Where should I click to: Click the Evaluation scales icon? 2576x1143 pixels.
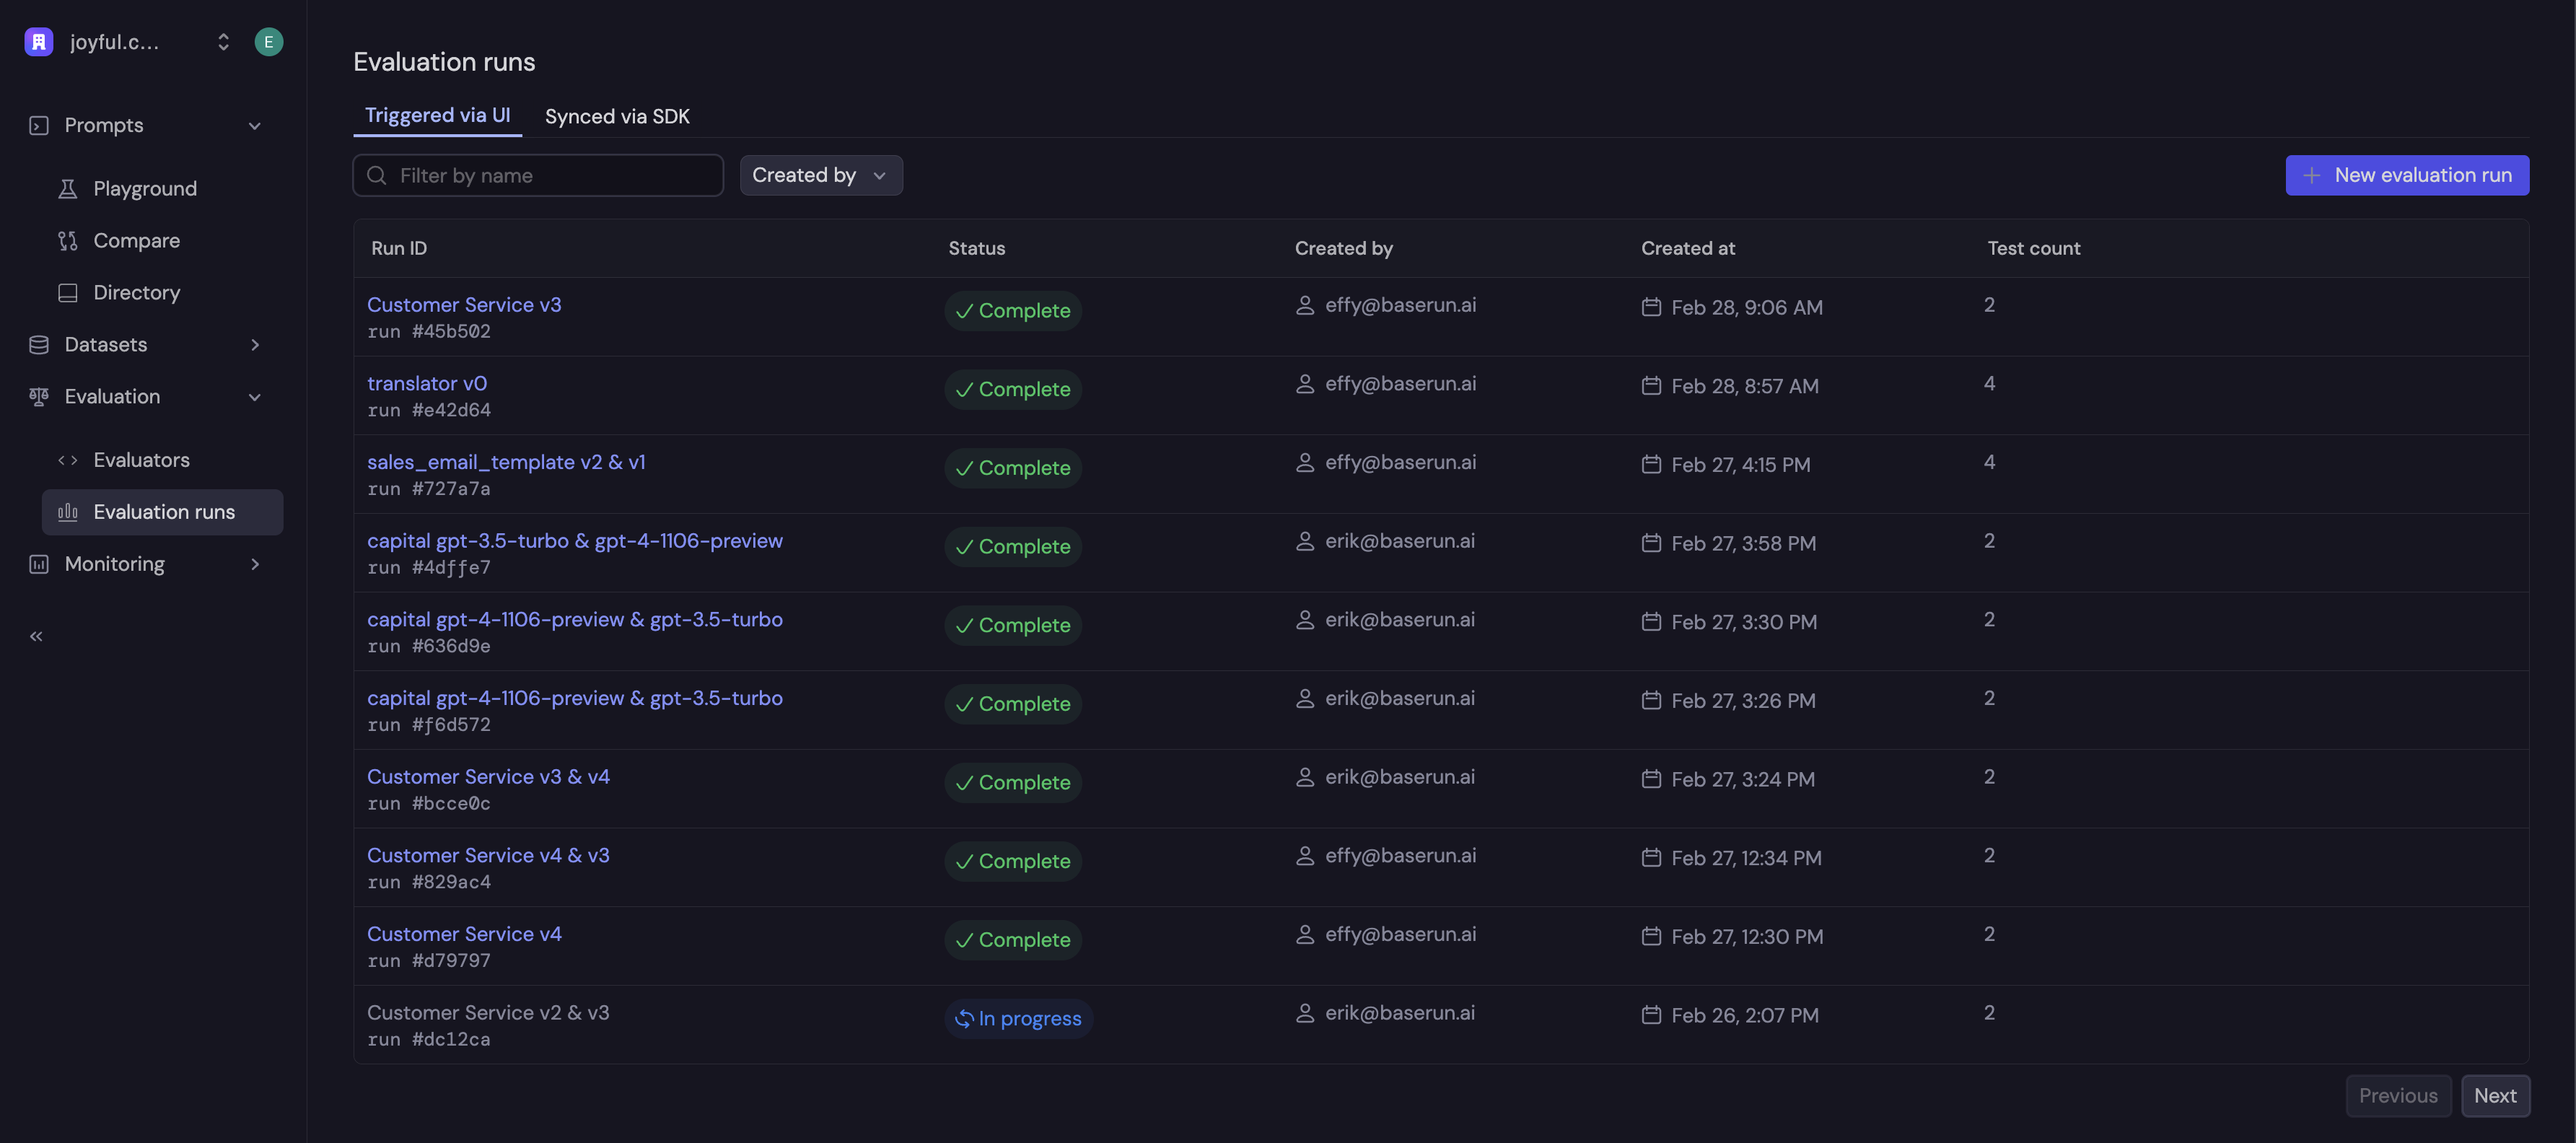point(39,397)
